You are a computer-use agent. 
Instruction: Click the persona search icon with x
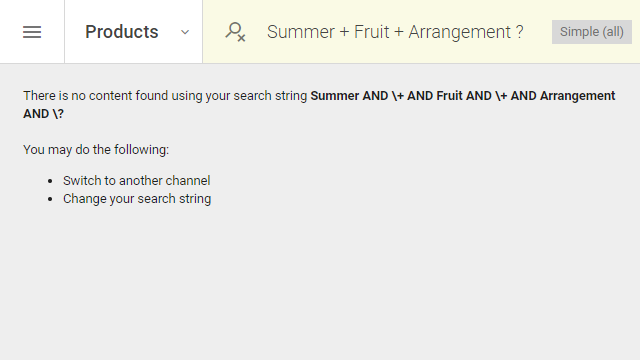coord(236,32)
